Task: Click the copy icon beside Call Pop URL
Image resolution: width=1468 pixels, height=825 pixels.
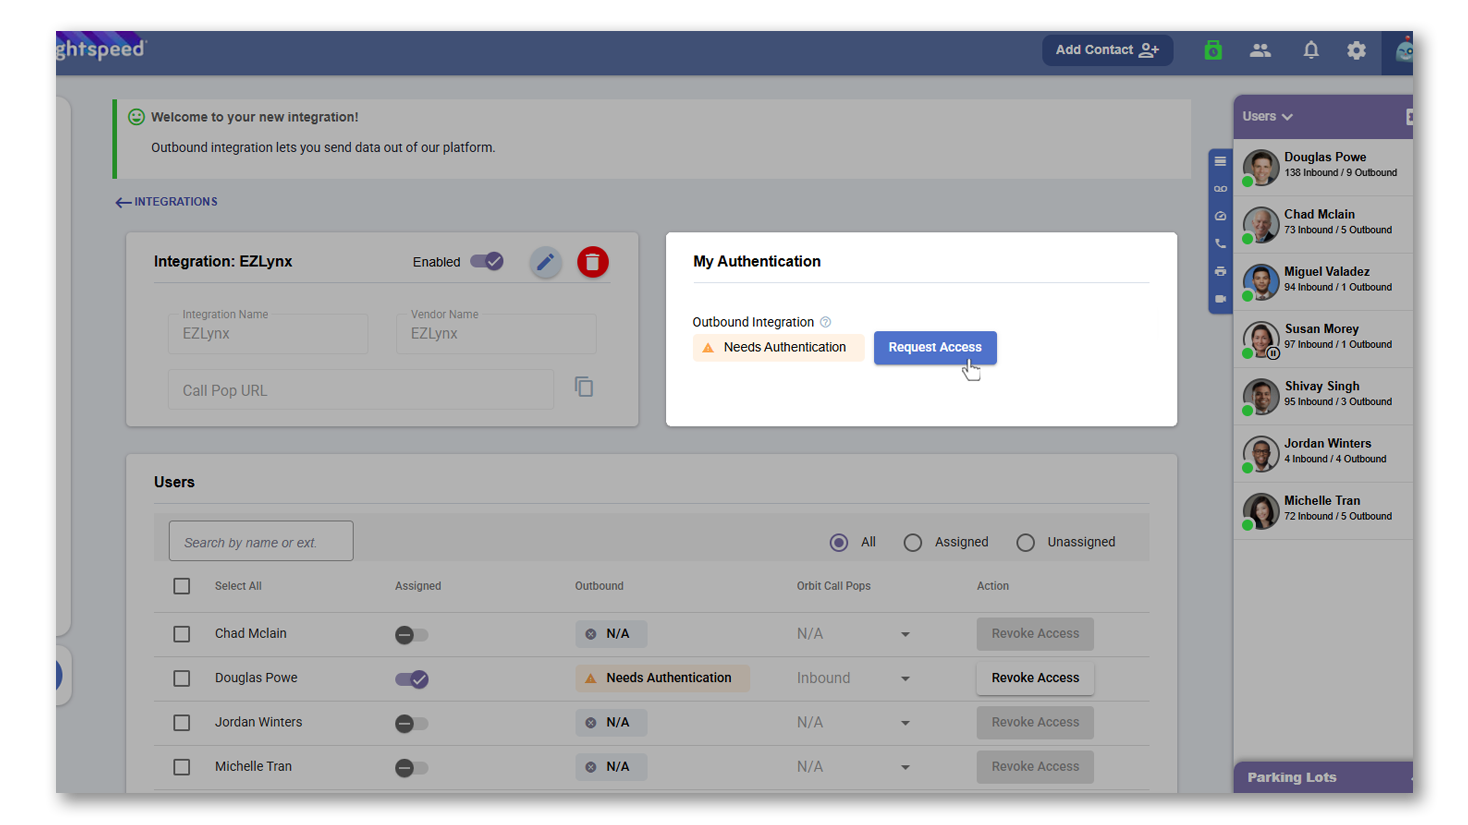Action: click(584, 387)
